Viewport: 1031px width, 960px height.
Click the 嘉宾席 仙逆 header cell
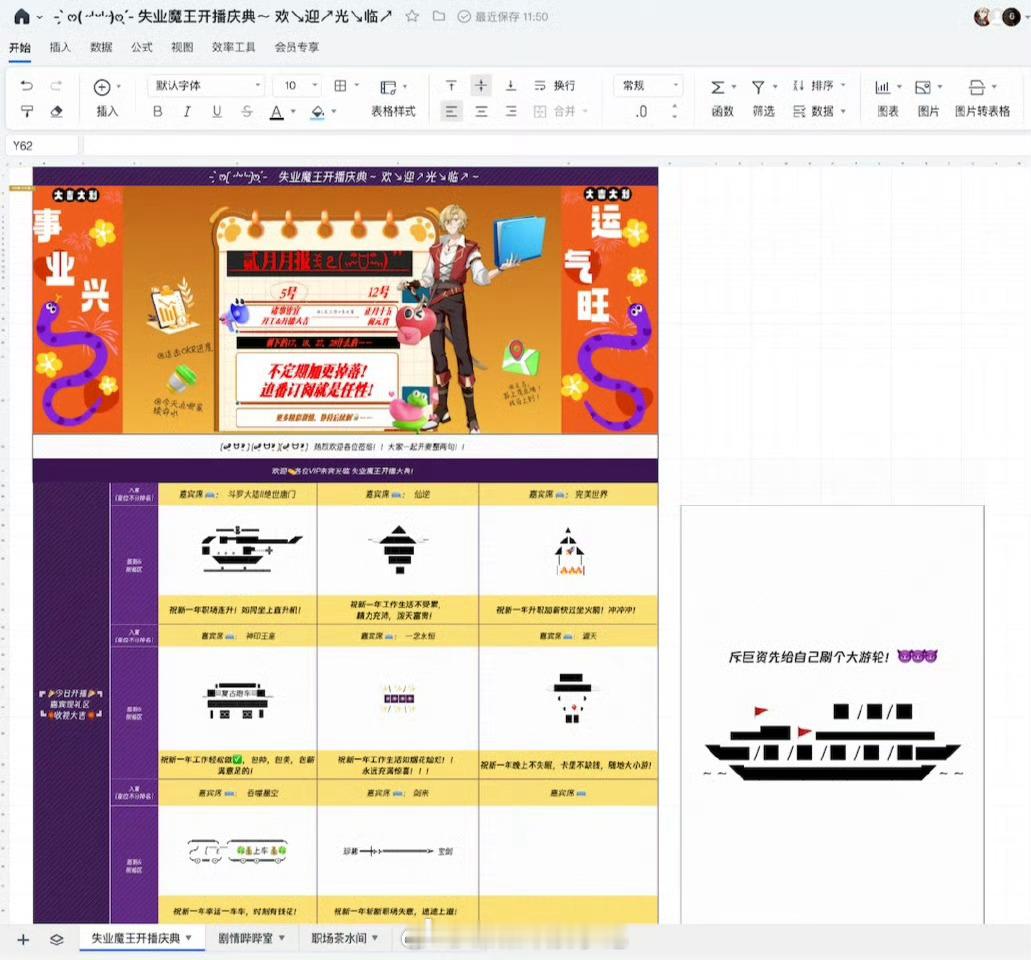coord(398,494)
